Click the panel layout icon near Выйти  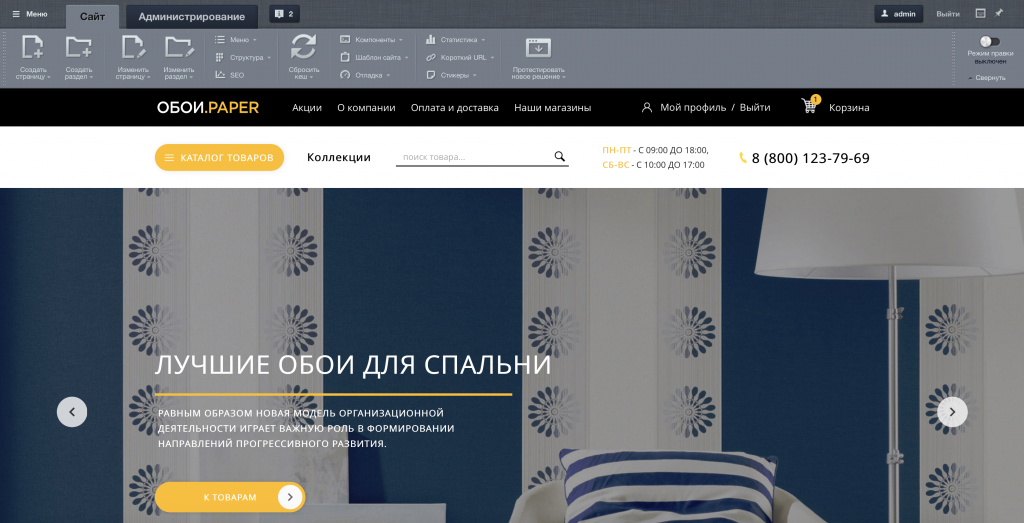pos(980,13)
